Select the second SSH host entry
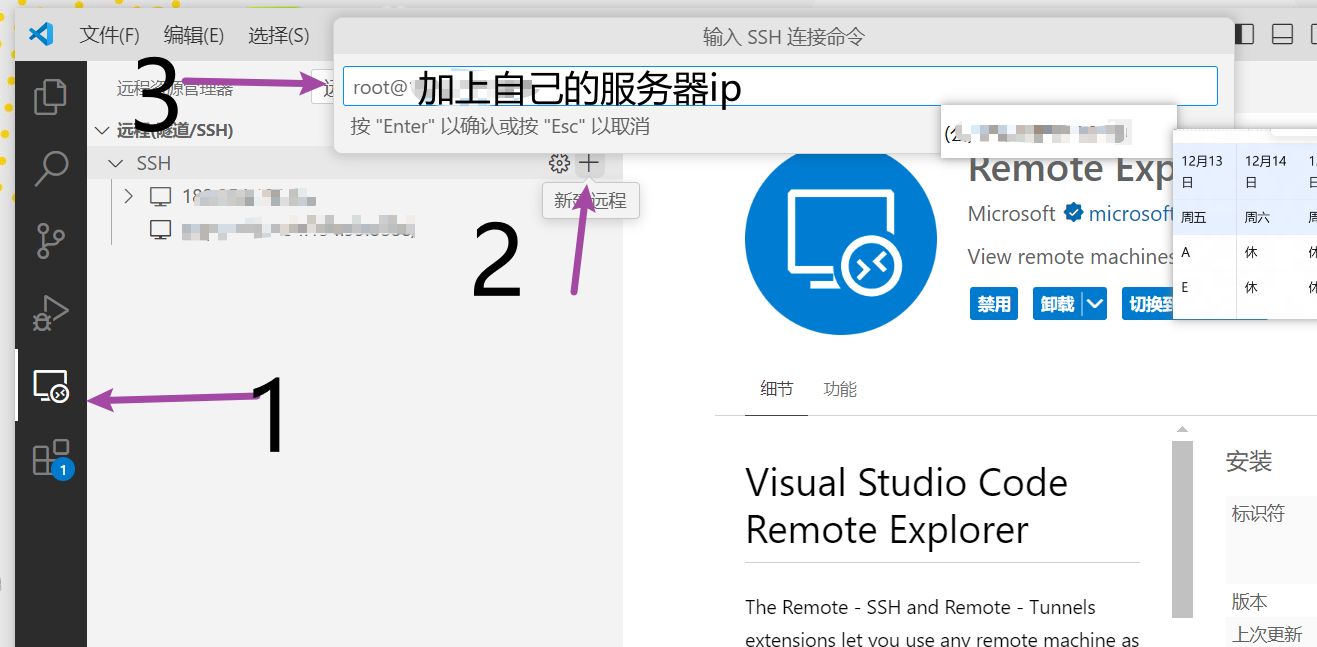Viewport: 1317px width, 647px height. point(297,229)
